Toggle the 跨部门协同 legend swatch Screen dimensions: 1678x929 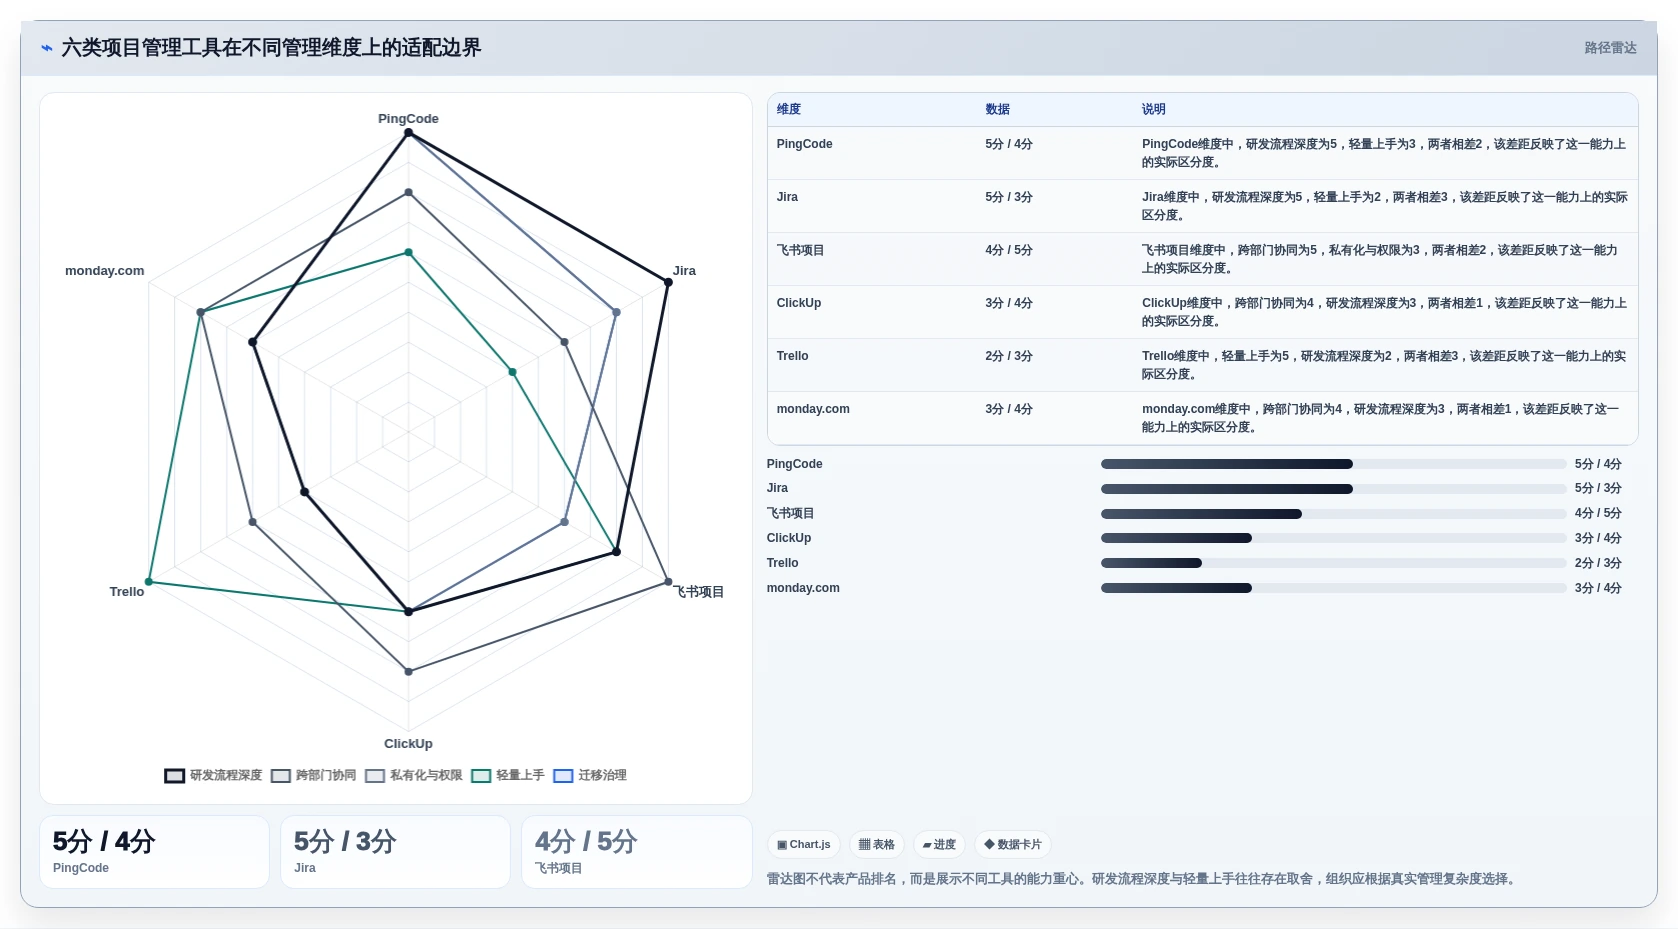pyautogui.click(x=281, y=776)
